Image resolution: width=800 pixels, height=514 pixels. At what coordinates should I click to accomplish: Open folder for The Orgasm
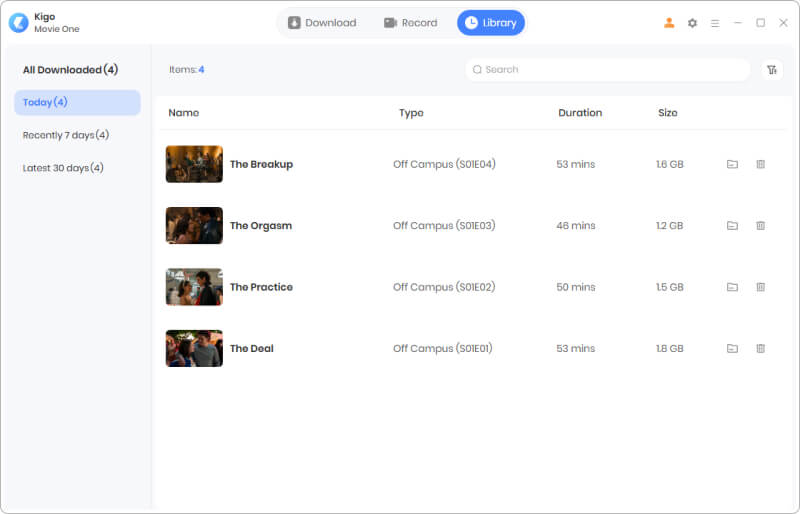point(732,226)
